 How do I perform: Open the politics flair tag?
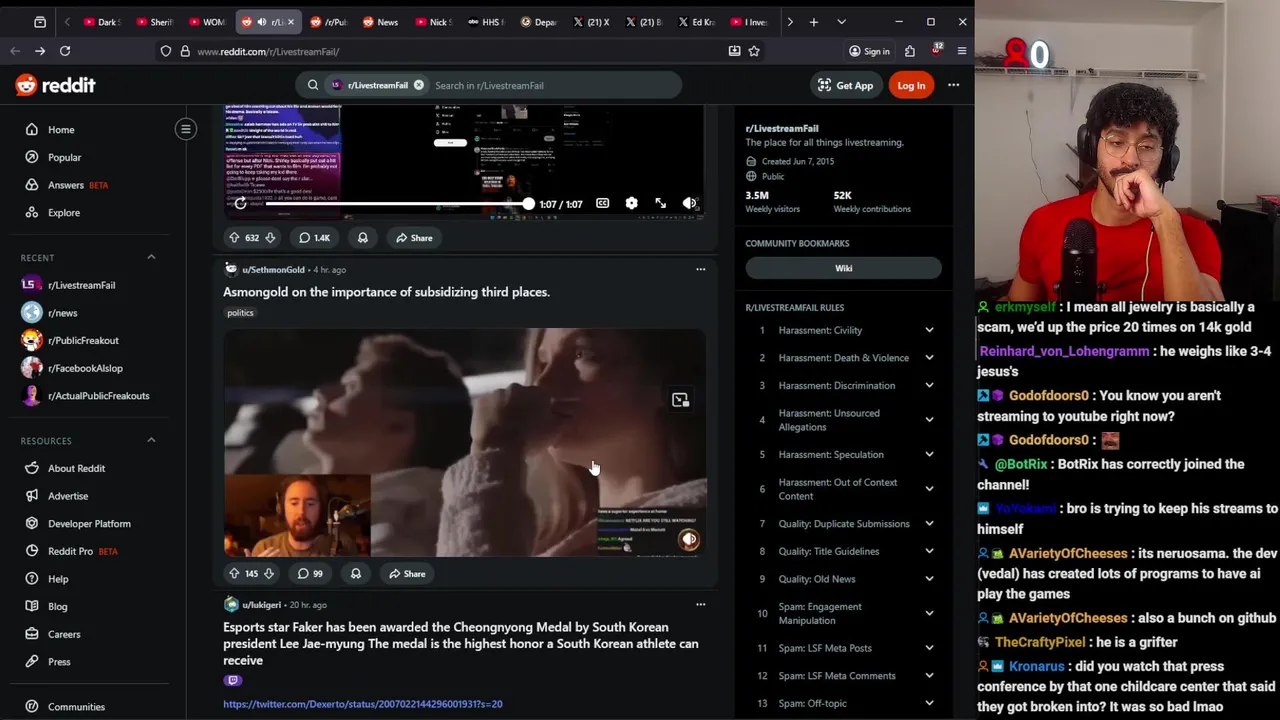(x=240, y=313)
